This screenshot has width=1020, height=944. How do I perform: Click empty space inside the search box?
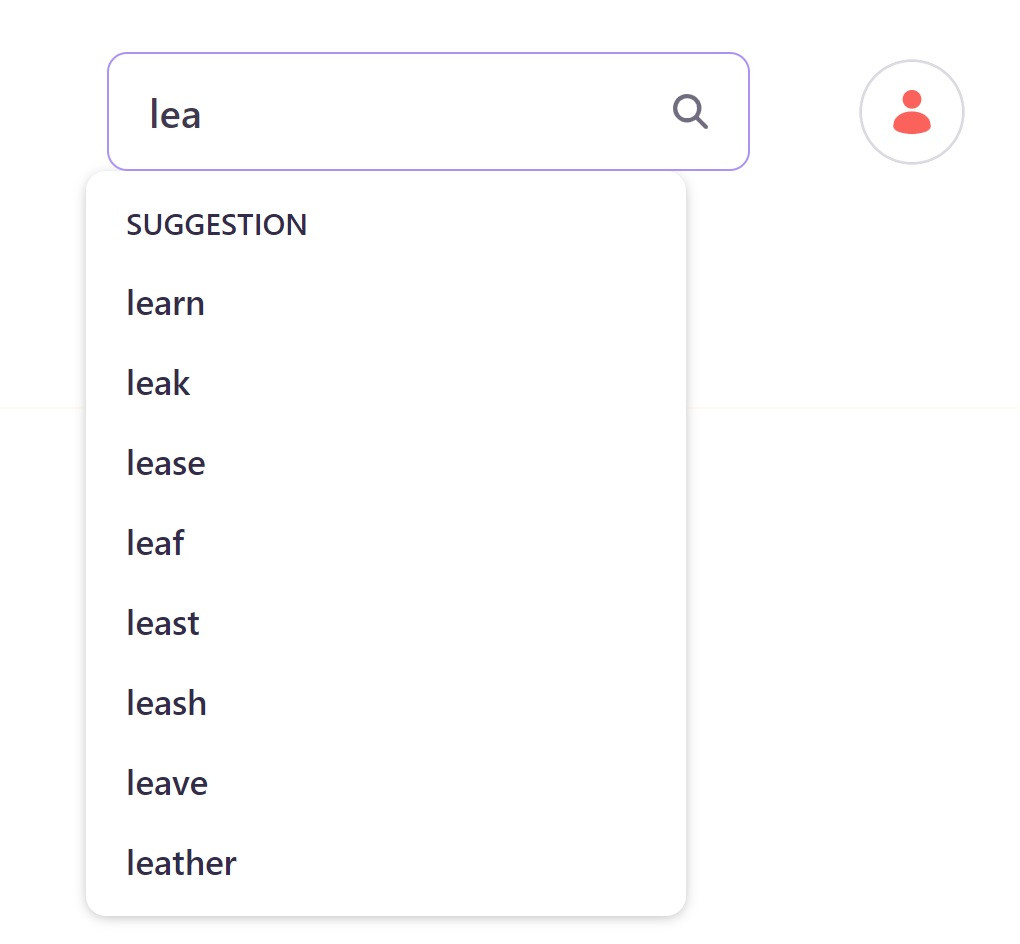coord(429,112)
